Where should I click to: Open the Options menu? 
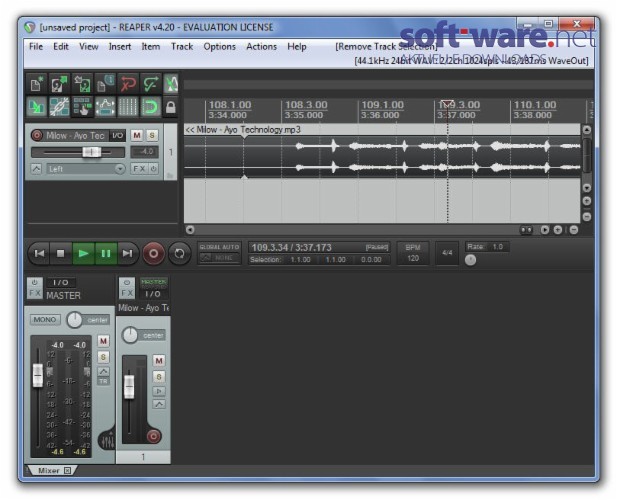click(220, 46)
